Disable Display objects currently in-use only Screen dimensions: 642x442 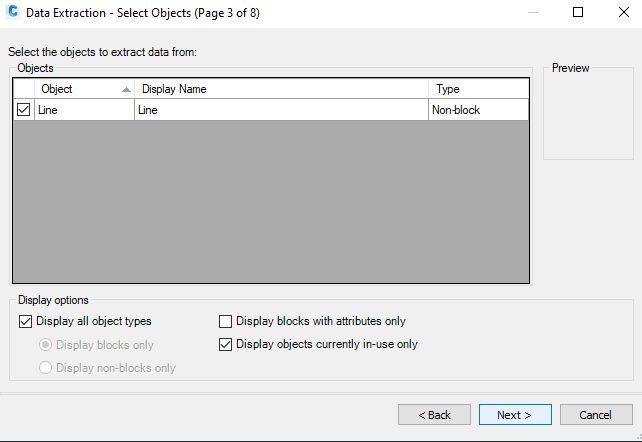(x=226, y=344)
